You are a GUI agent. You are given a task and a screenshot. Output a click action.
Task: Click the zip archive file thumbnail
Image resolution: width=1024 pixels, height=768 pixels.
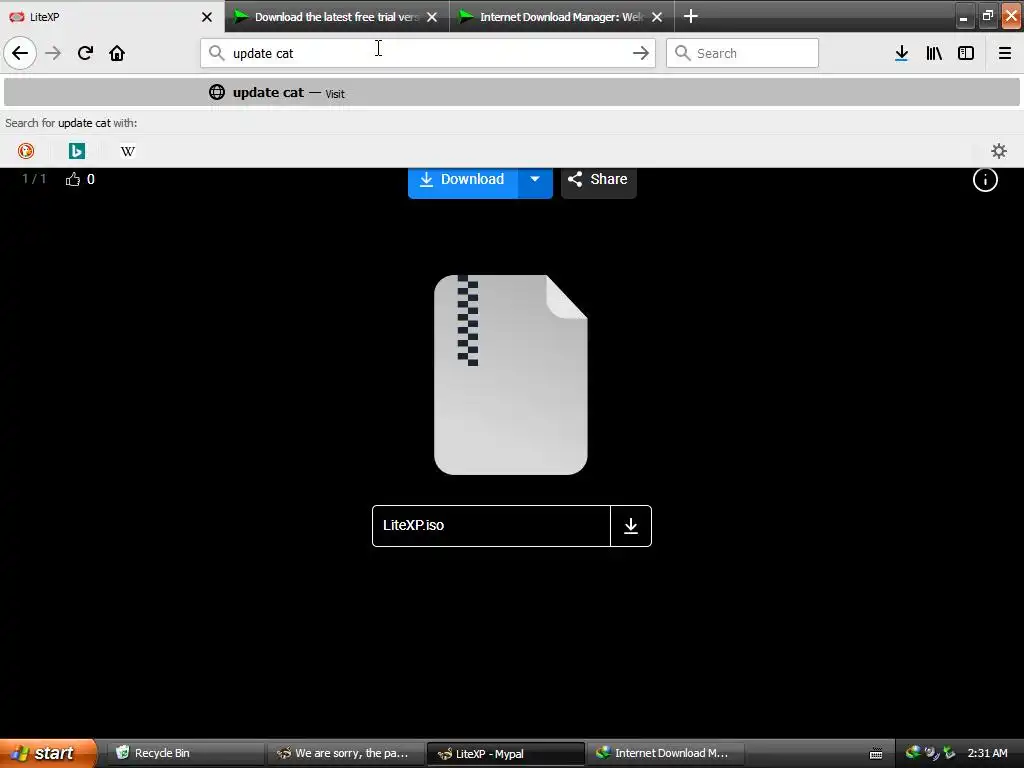tap(511, 375)
